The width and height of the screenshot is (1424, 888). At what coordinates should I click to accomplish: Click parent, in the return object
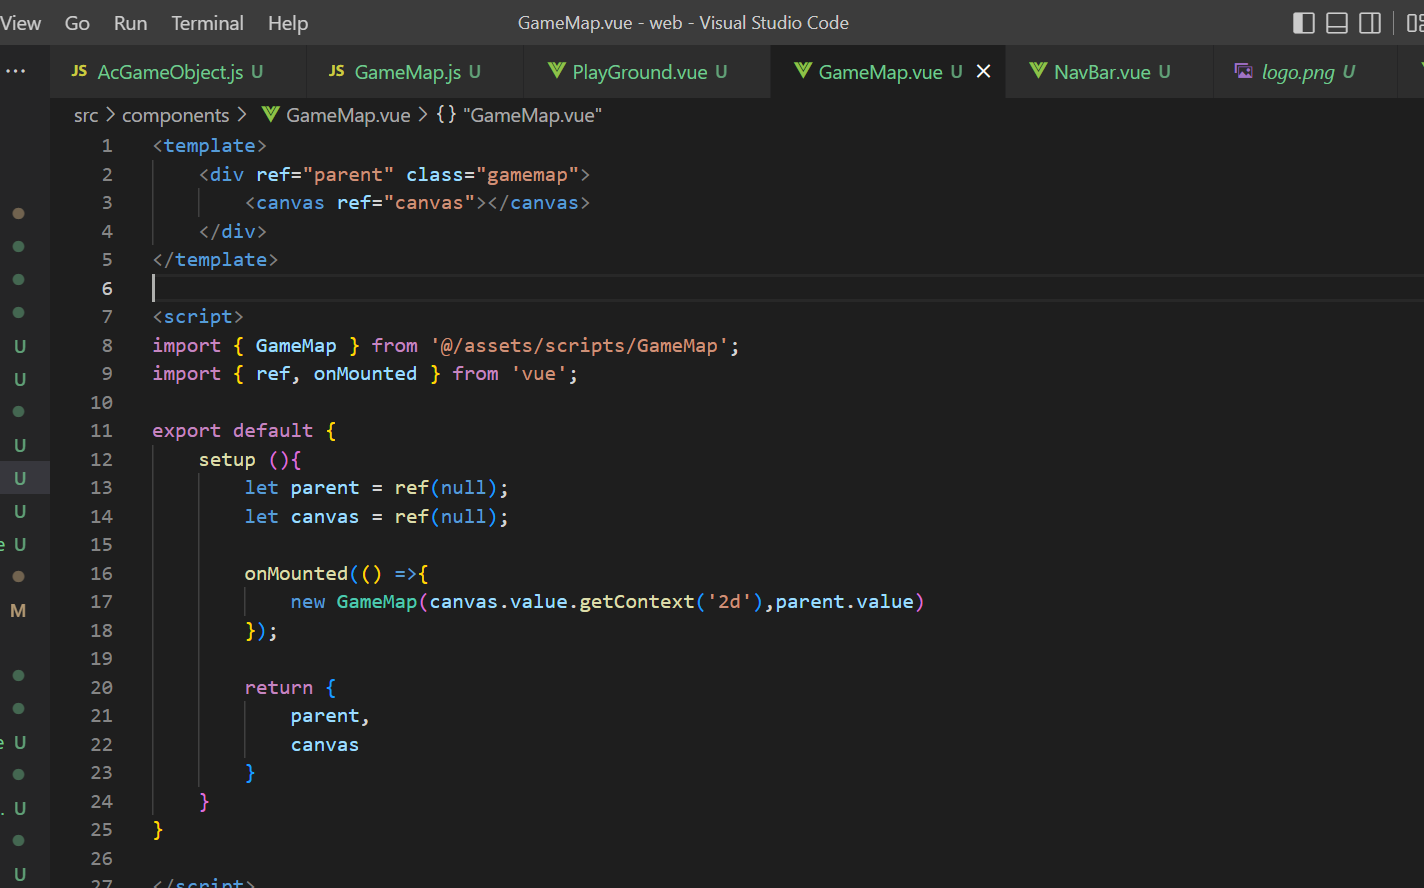pyautogui.click(x=330, y=717)
